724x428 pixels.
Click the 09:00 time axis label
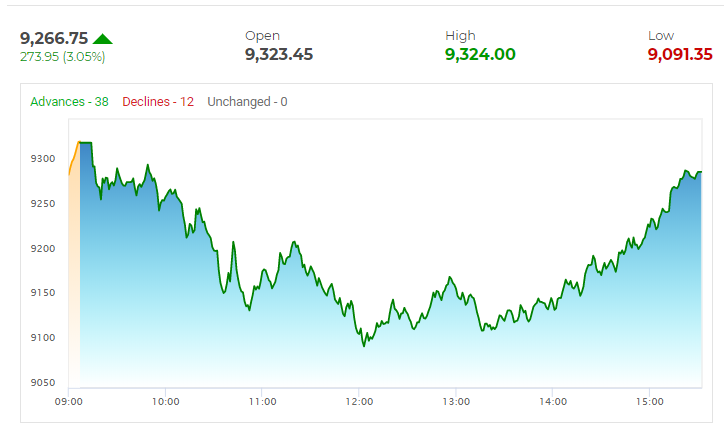(x=69, y=402)
